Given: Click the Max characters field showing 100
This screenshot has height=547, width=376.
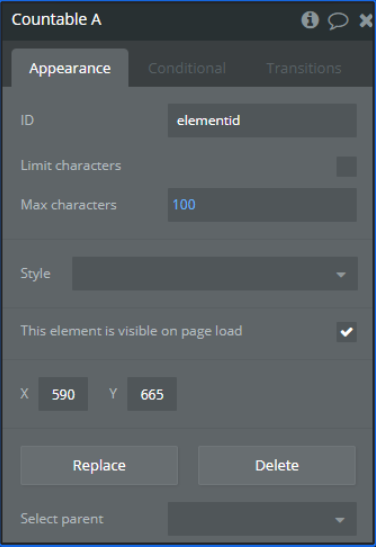Looking at the screenshot, I should [x=262, y=205].
